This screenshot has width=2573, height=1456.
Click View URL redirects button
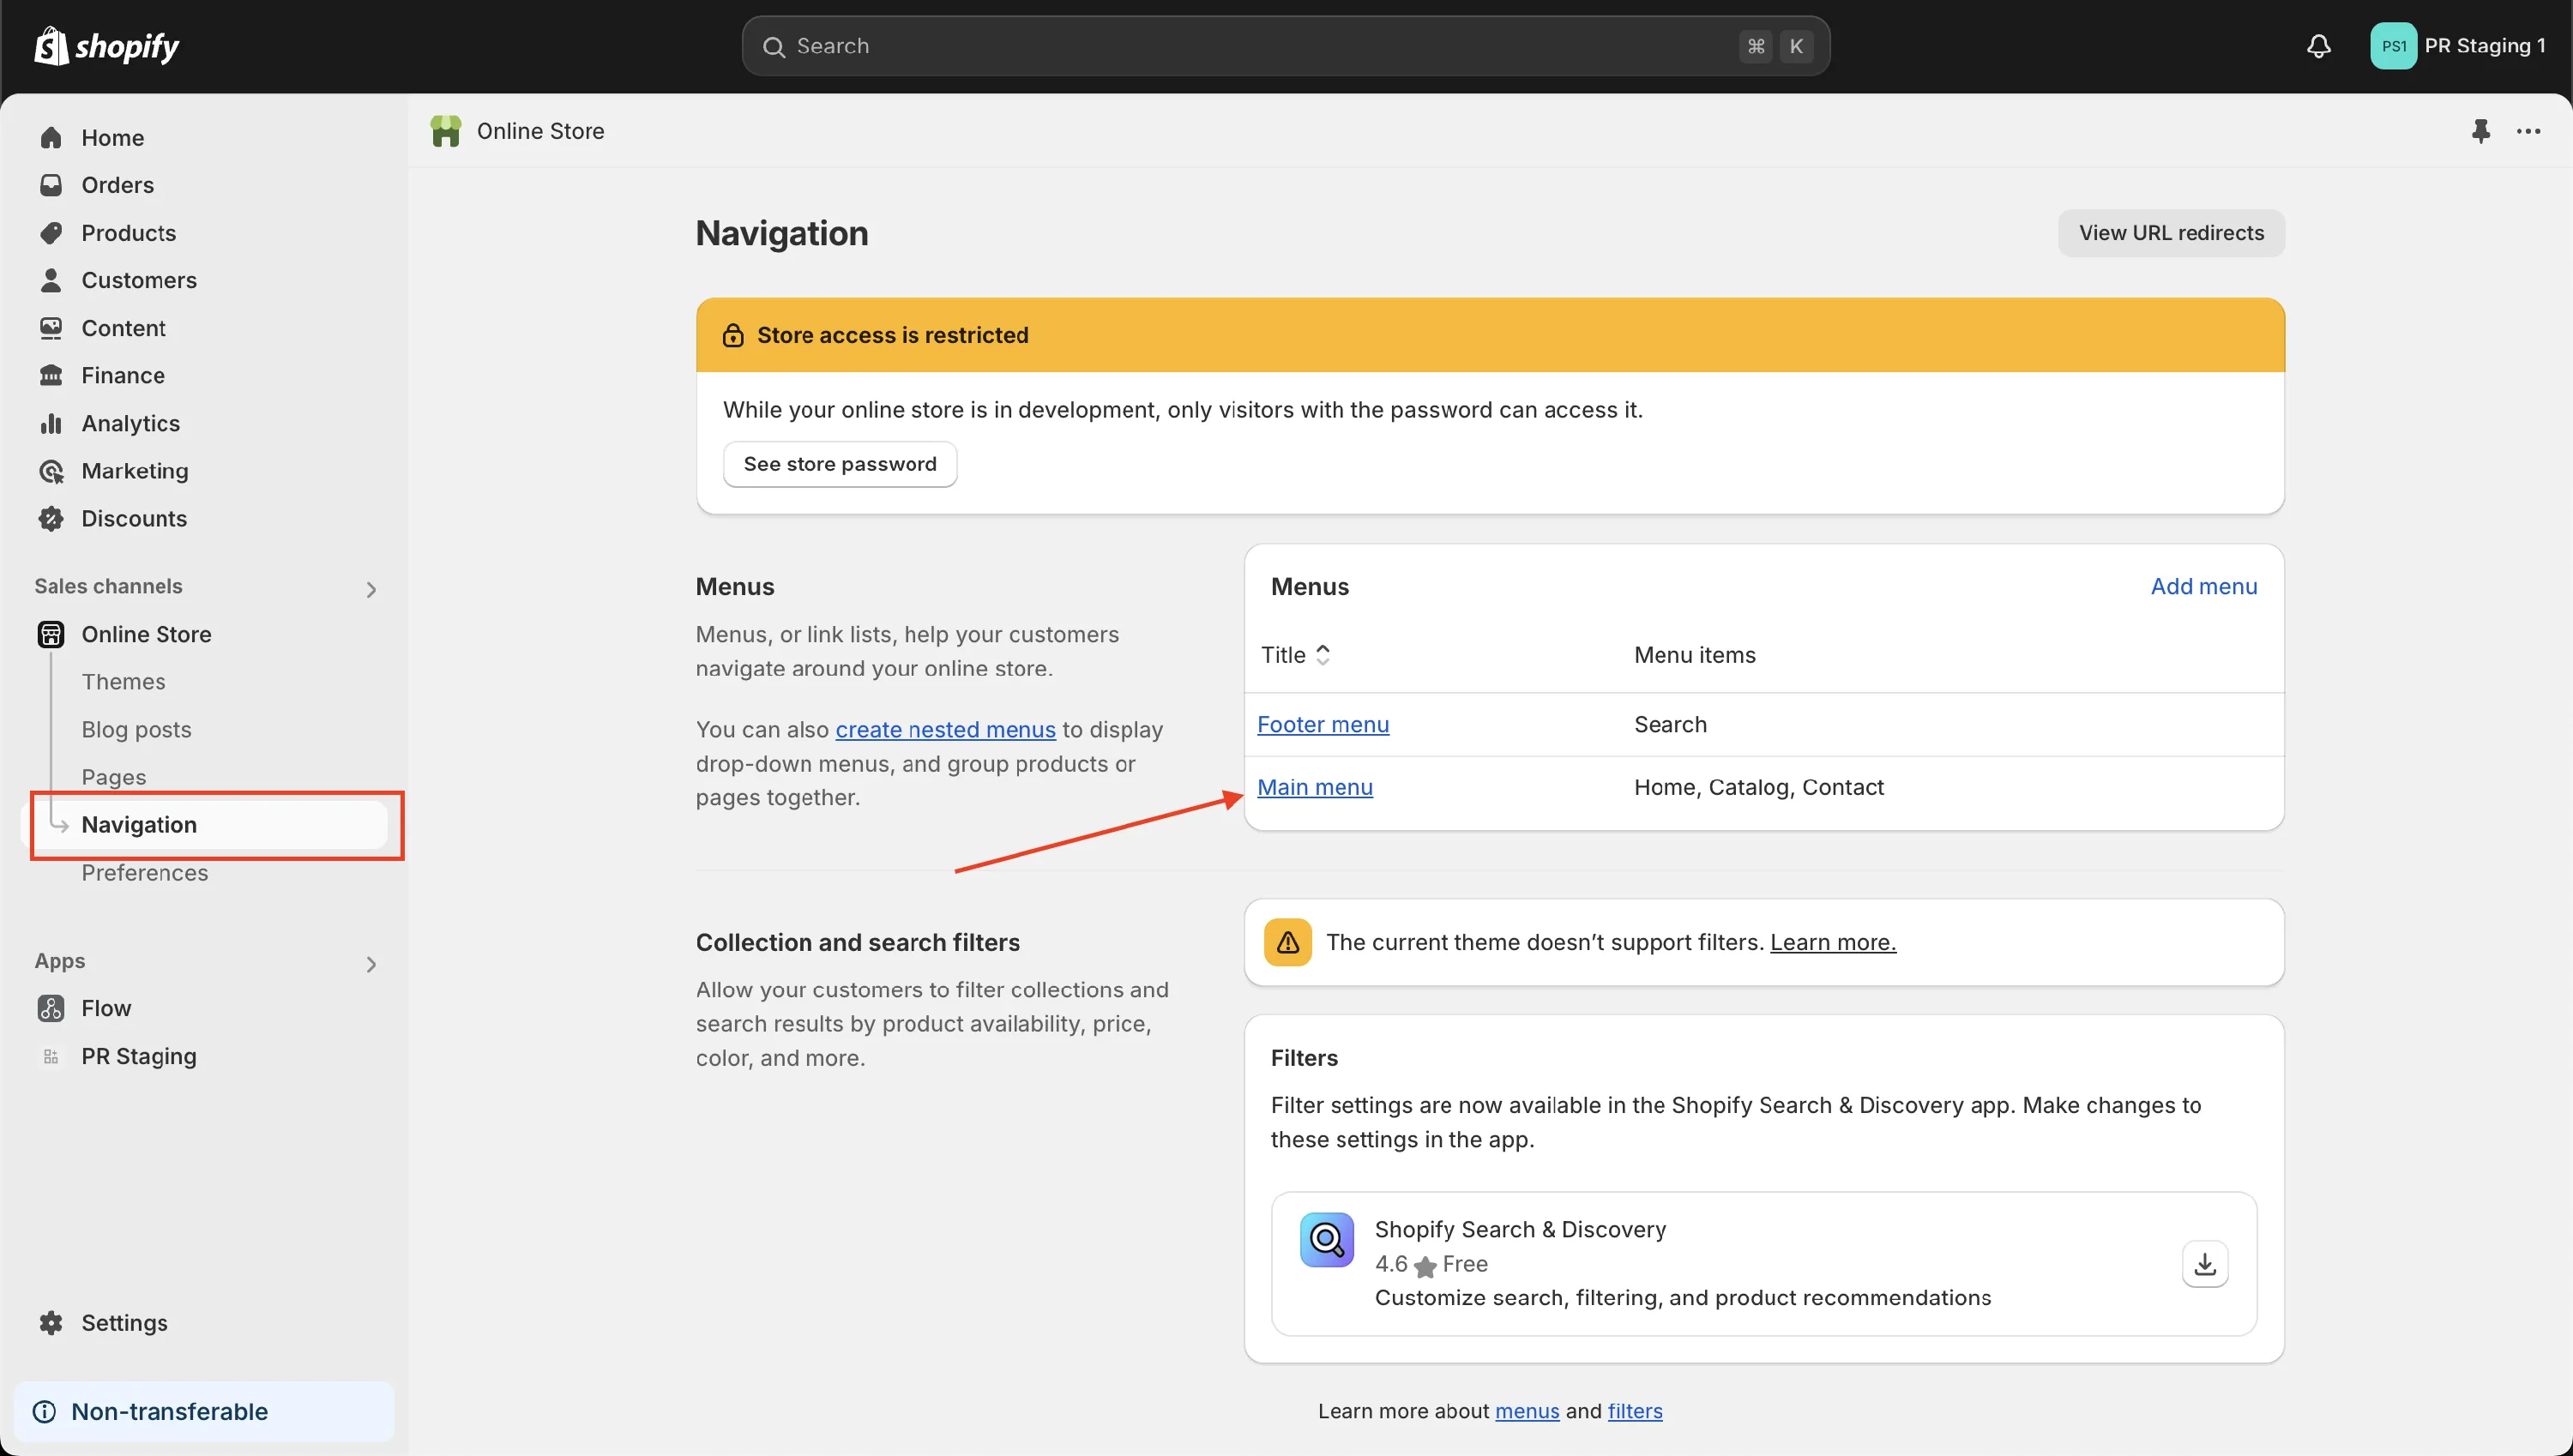(2171, 233)
